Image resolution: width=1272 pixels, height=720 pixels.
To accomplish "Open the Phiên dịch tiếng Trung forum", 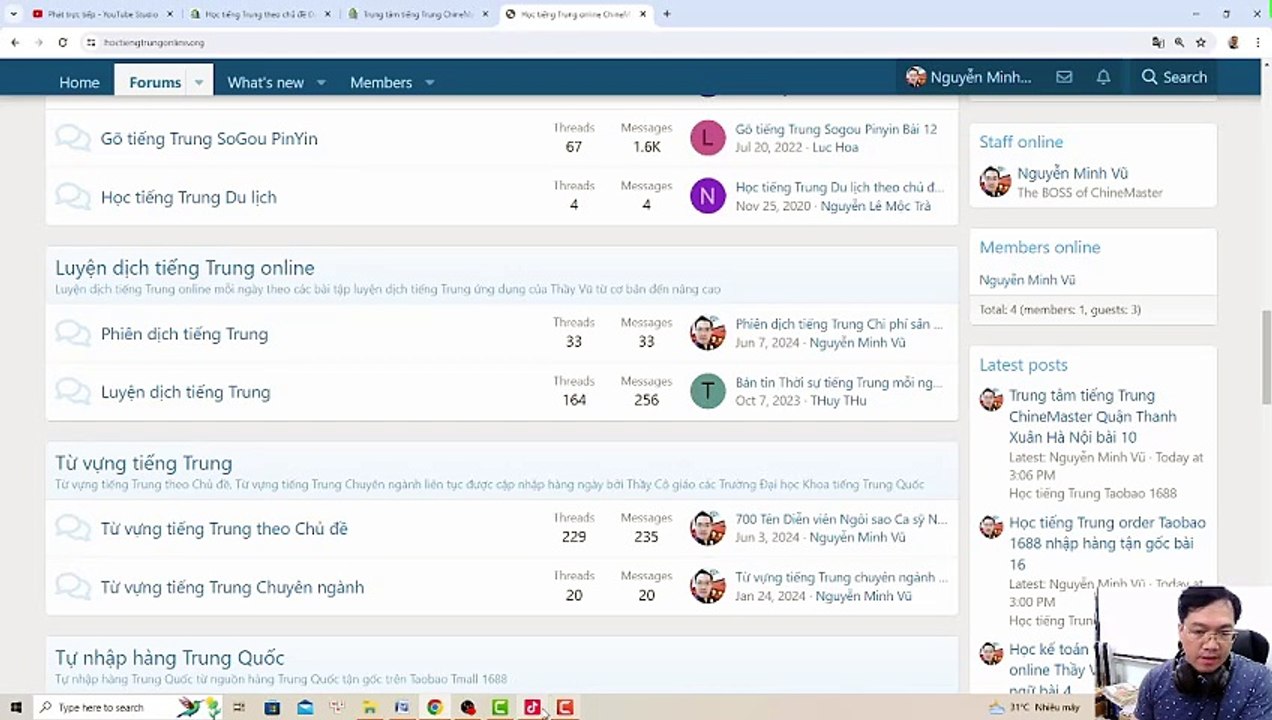I will [x=184, y=334].
